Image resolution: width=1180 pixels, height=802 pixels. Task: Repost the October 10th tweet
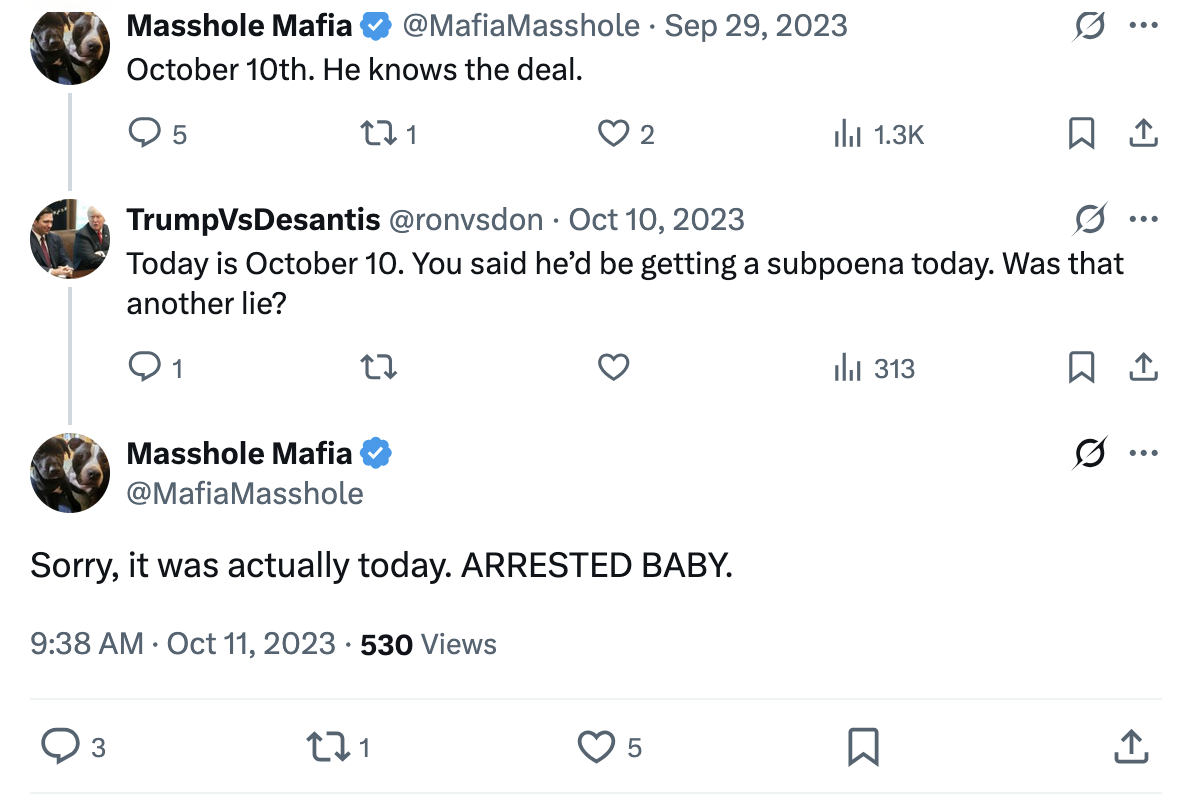pos(378,133)
